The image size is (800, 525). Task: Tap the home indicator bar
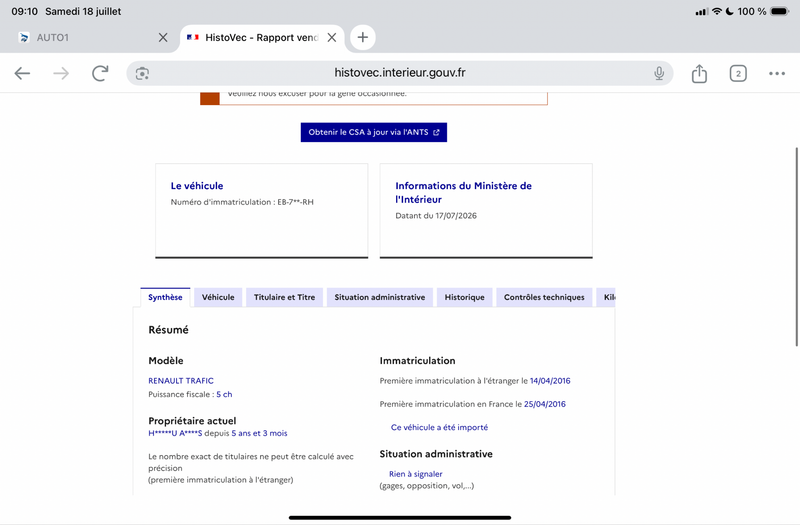point(400,517)
